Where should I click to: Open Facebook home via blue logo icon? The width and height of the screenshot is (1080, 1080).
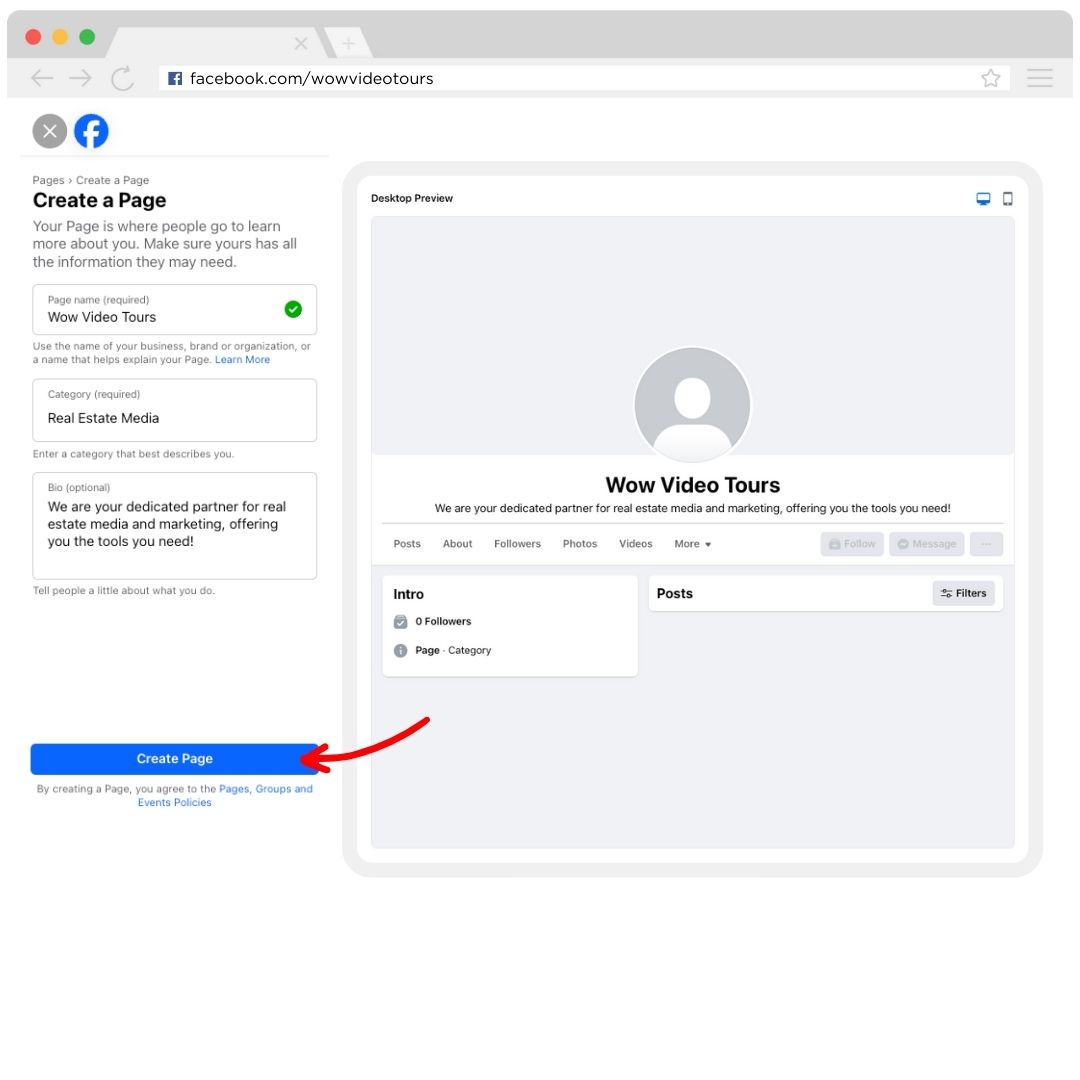(92, 131)
